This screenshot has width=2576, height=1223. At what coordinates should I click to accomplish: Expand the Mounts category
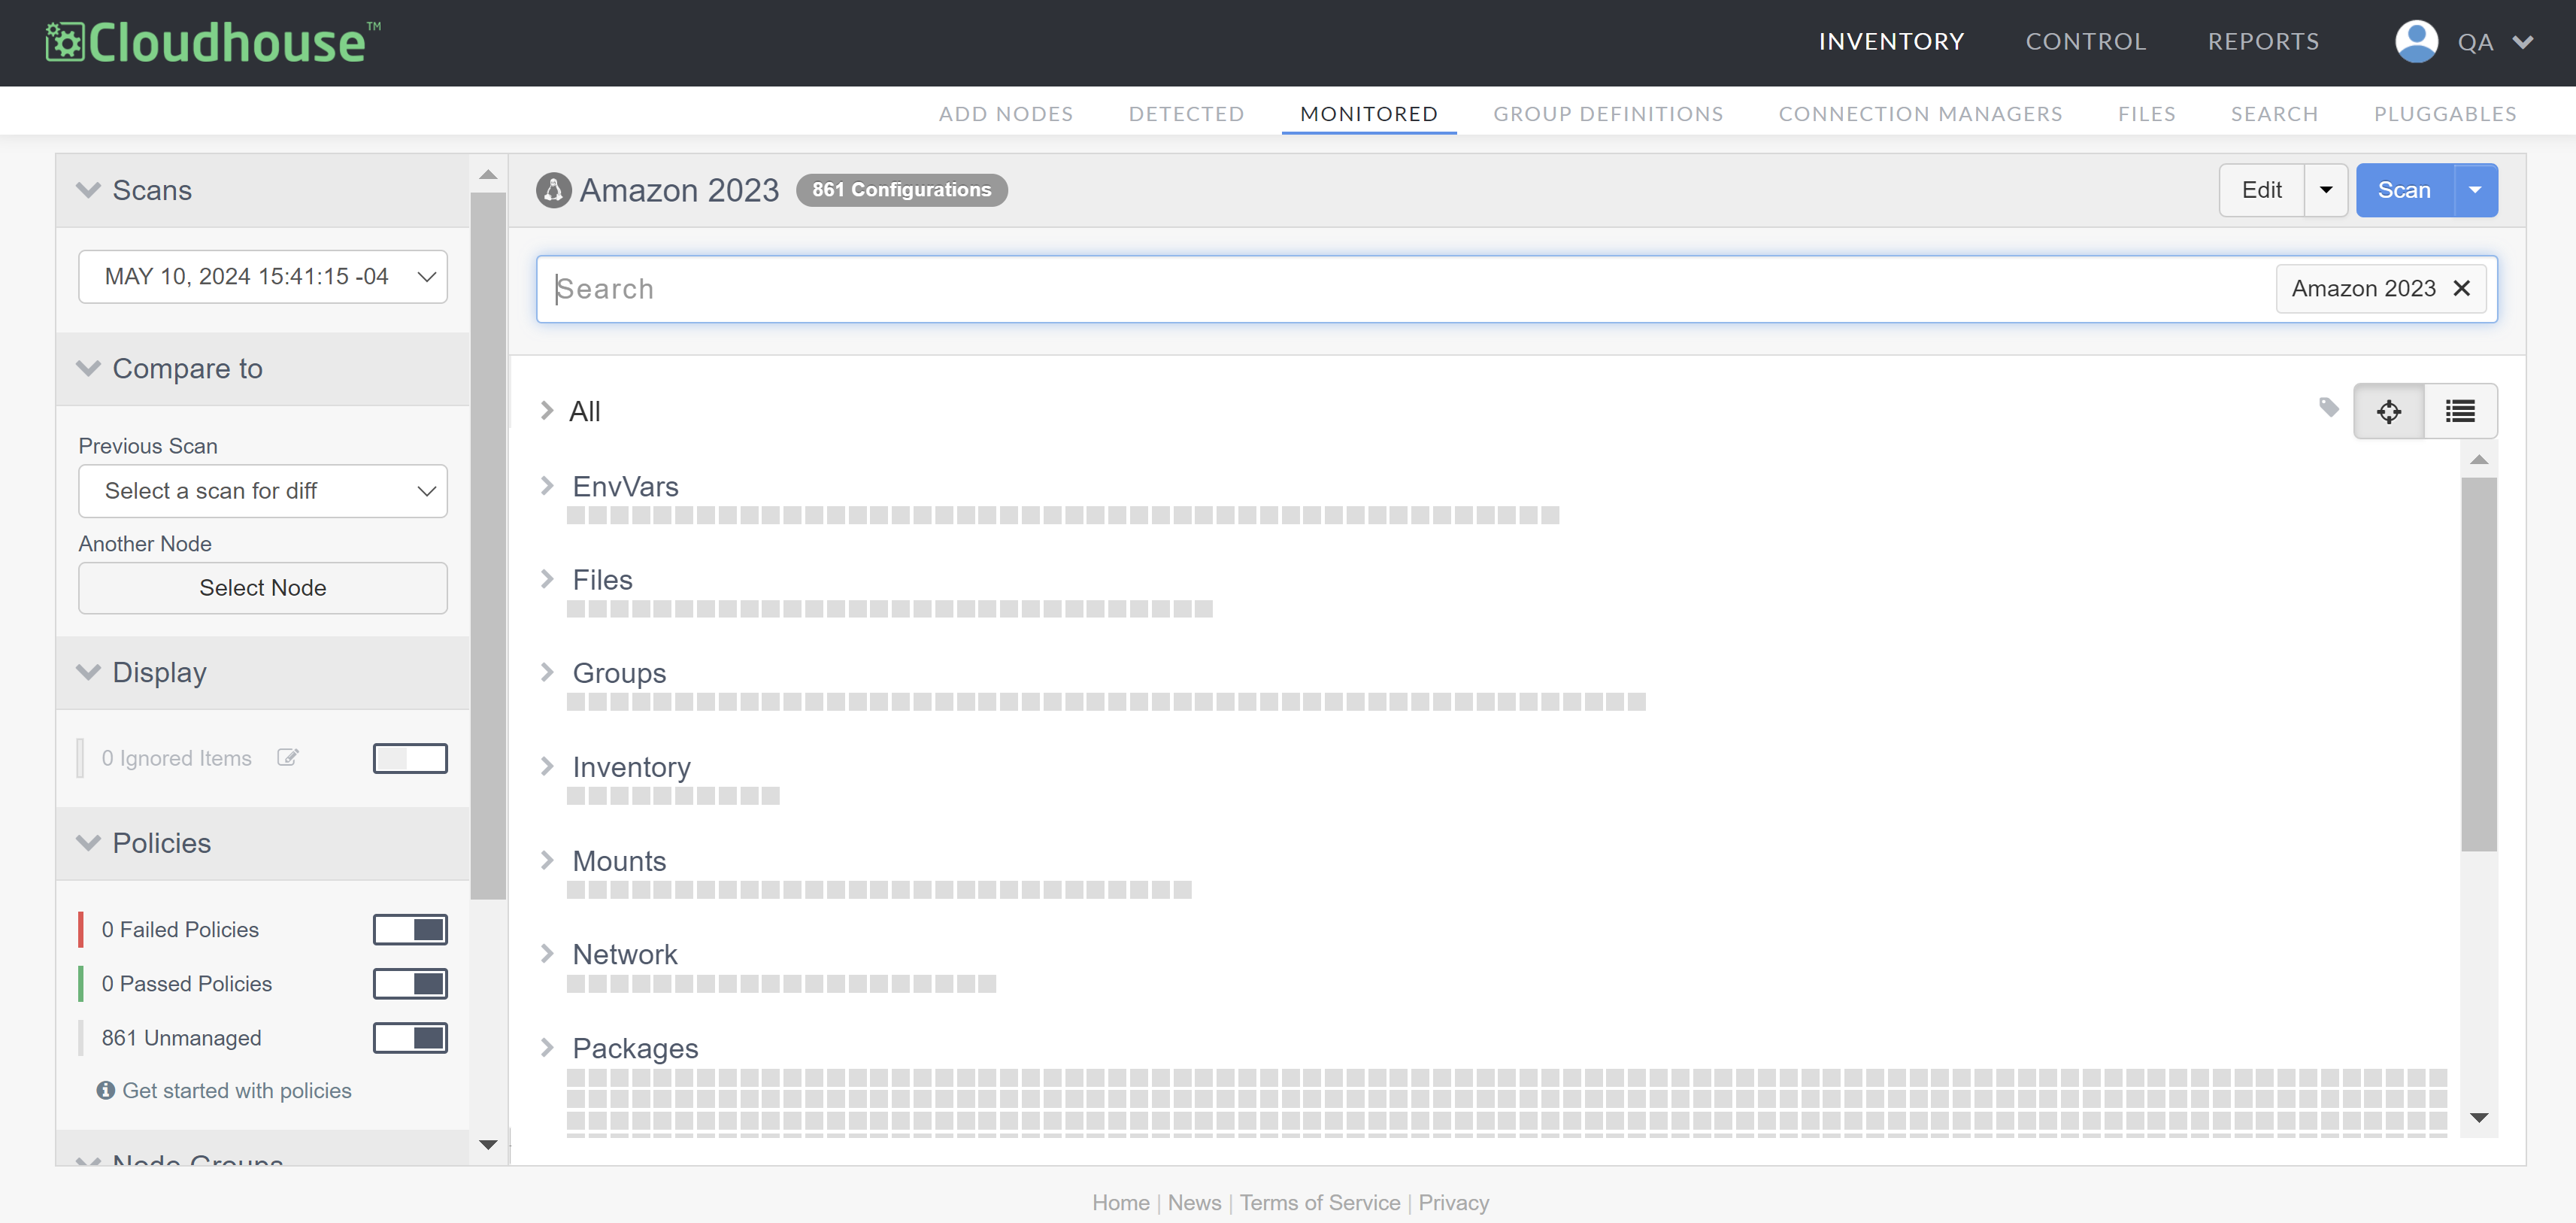pyautogui.click(x=547, y=860)
